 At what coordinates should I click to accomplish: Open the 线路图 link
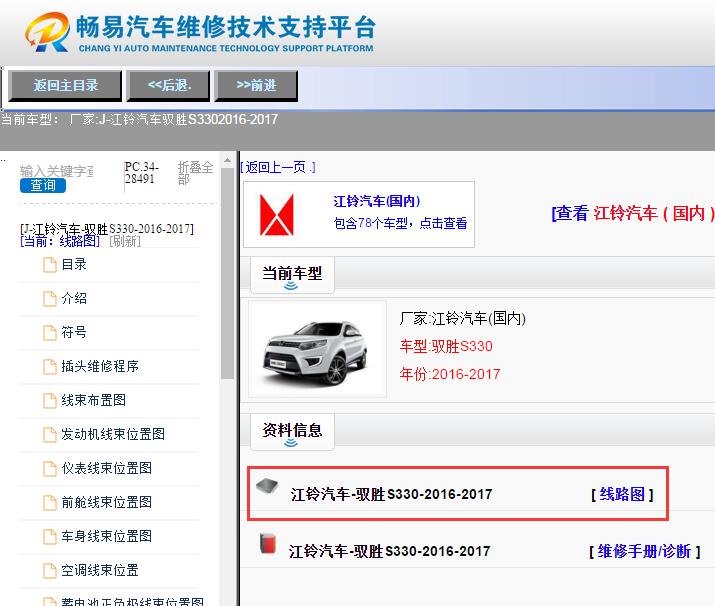pyautogui.click(x=622, y=494)
